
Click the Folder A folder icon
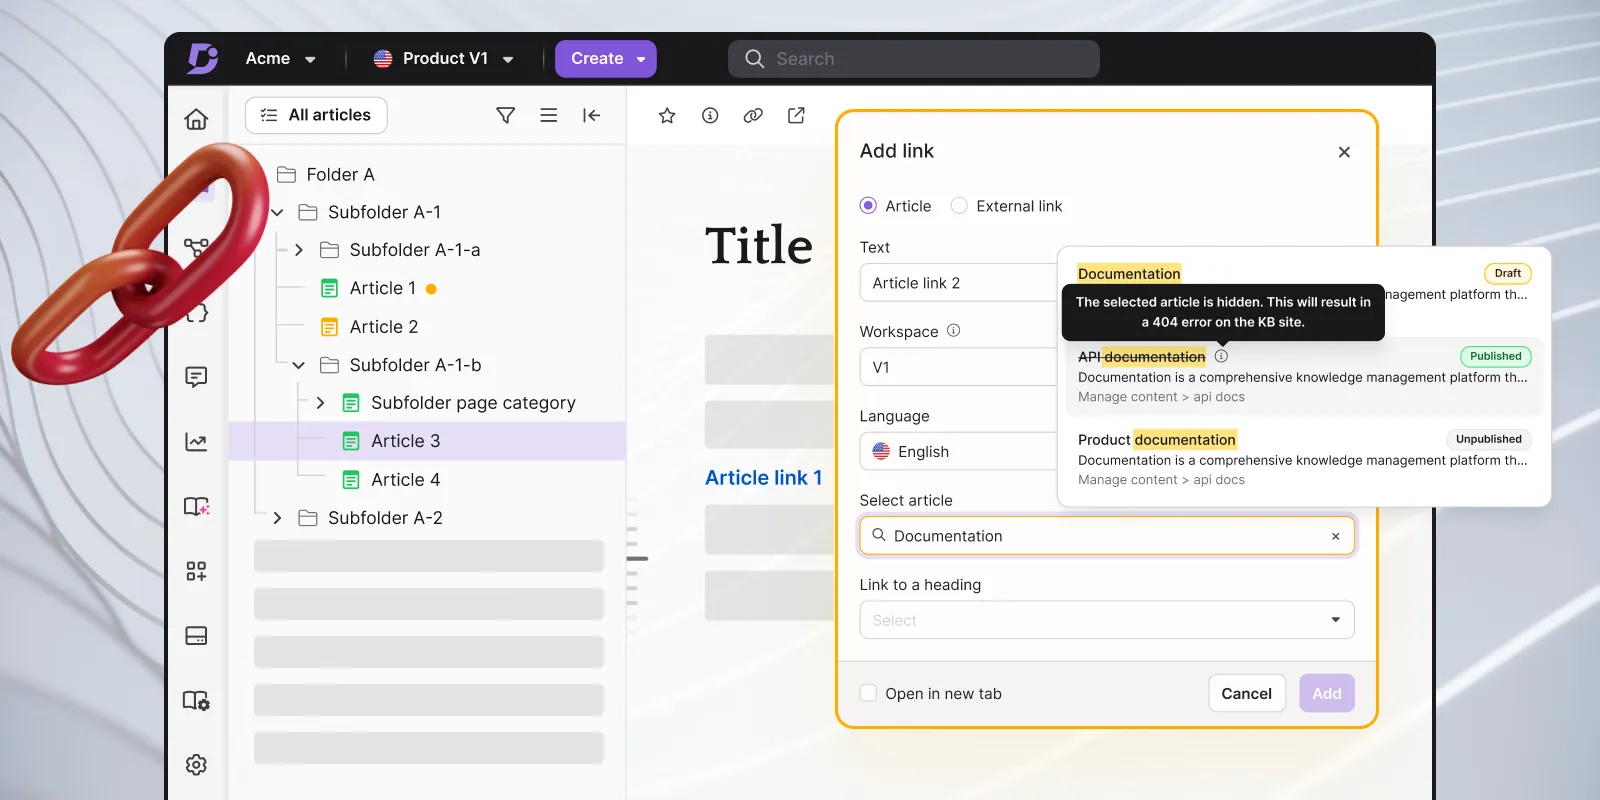click(x=287, y=174)
